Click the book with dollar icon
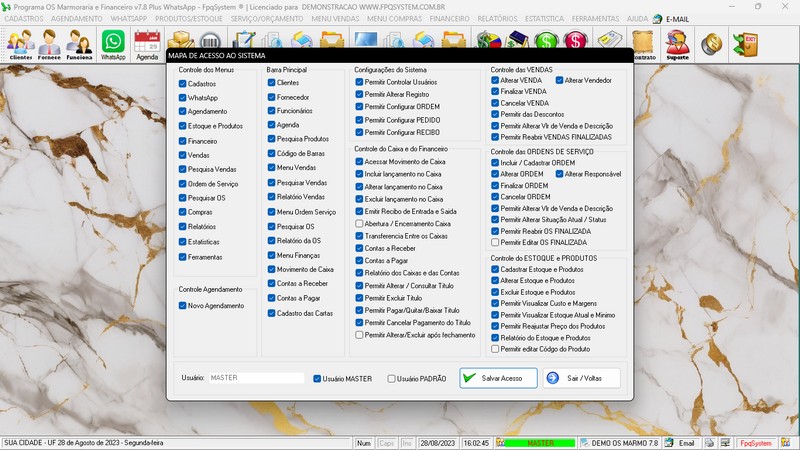The image size is (800, 450). (517, 40)
